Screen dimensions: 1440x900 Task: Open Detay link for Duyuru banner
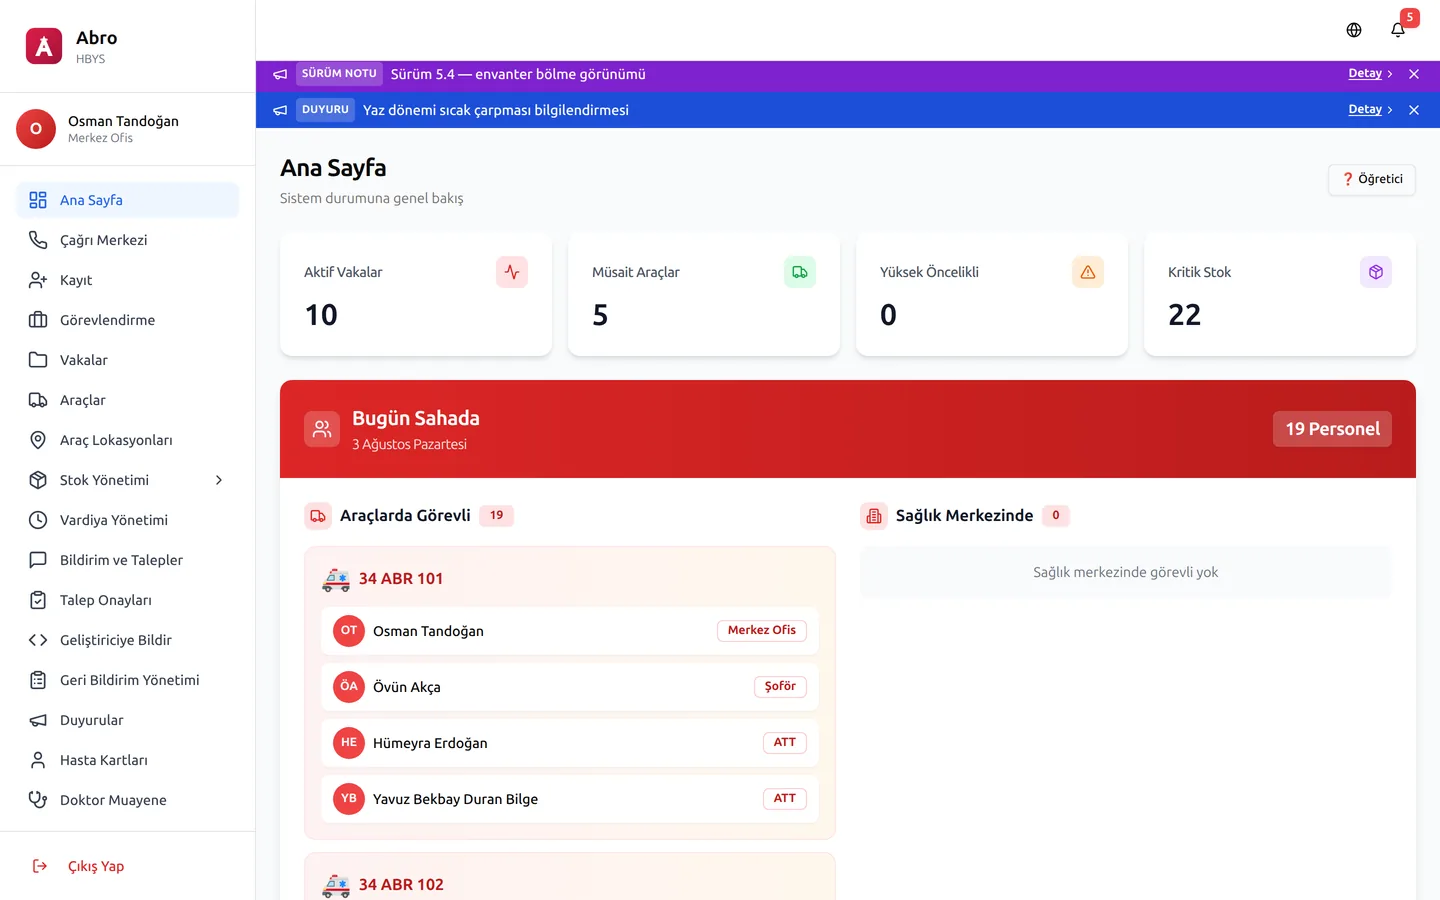coord(1370,109)
